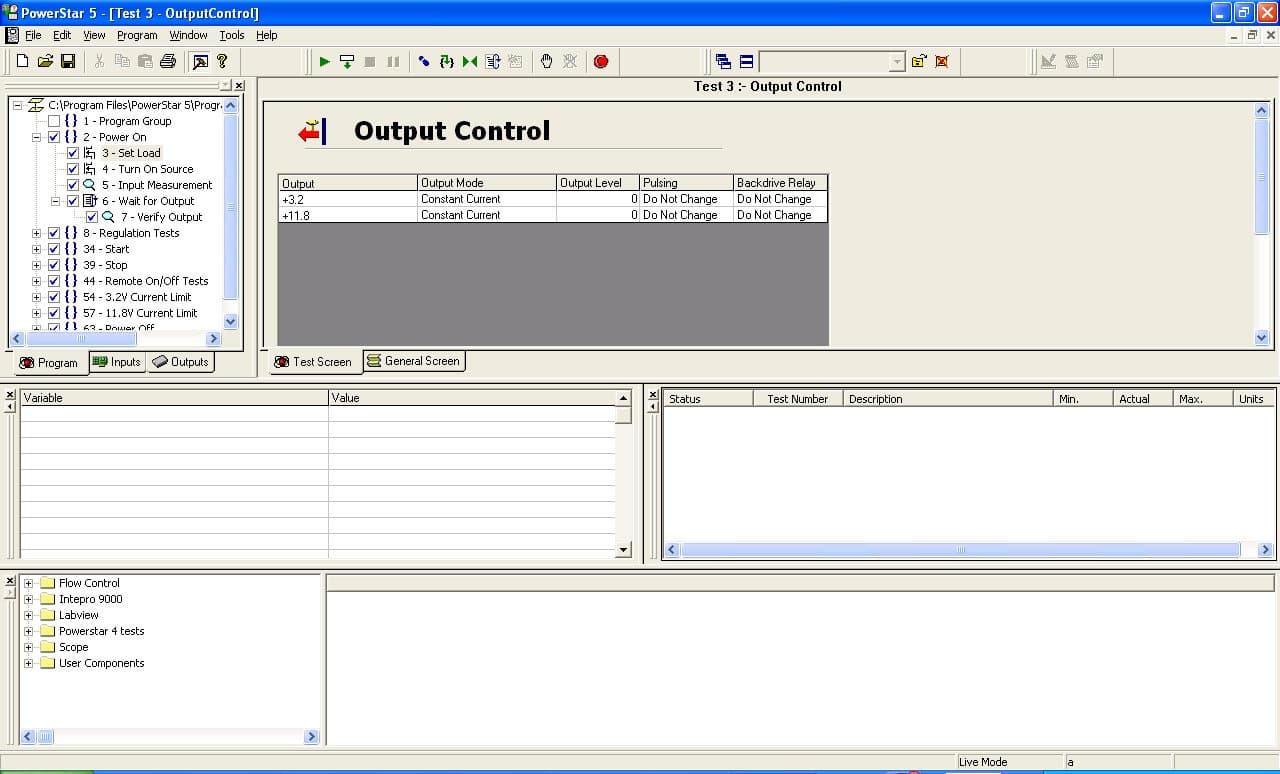Click the Wait for Output list icon
This screenshot has width=1280, height=774.
click(x=90, y=201)
